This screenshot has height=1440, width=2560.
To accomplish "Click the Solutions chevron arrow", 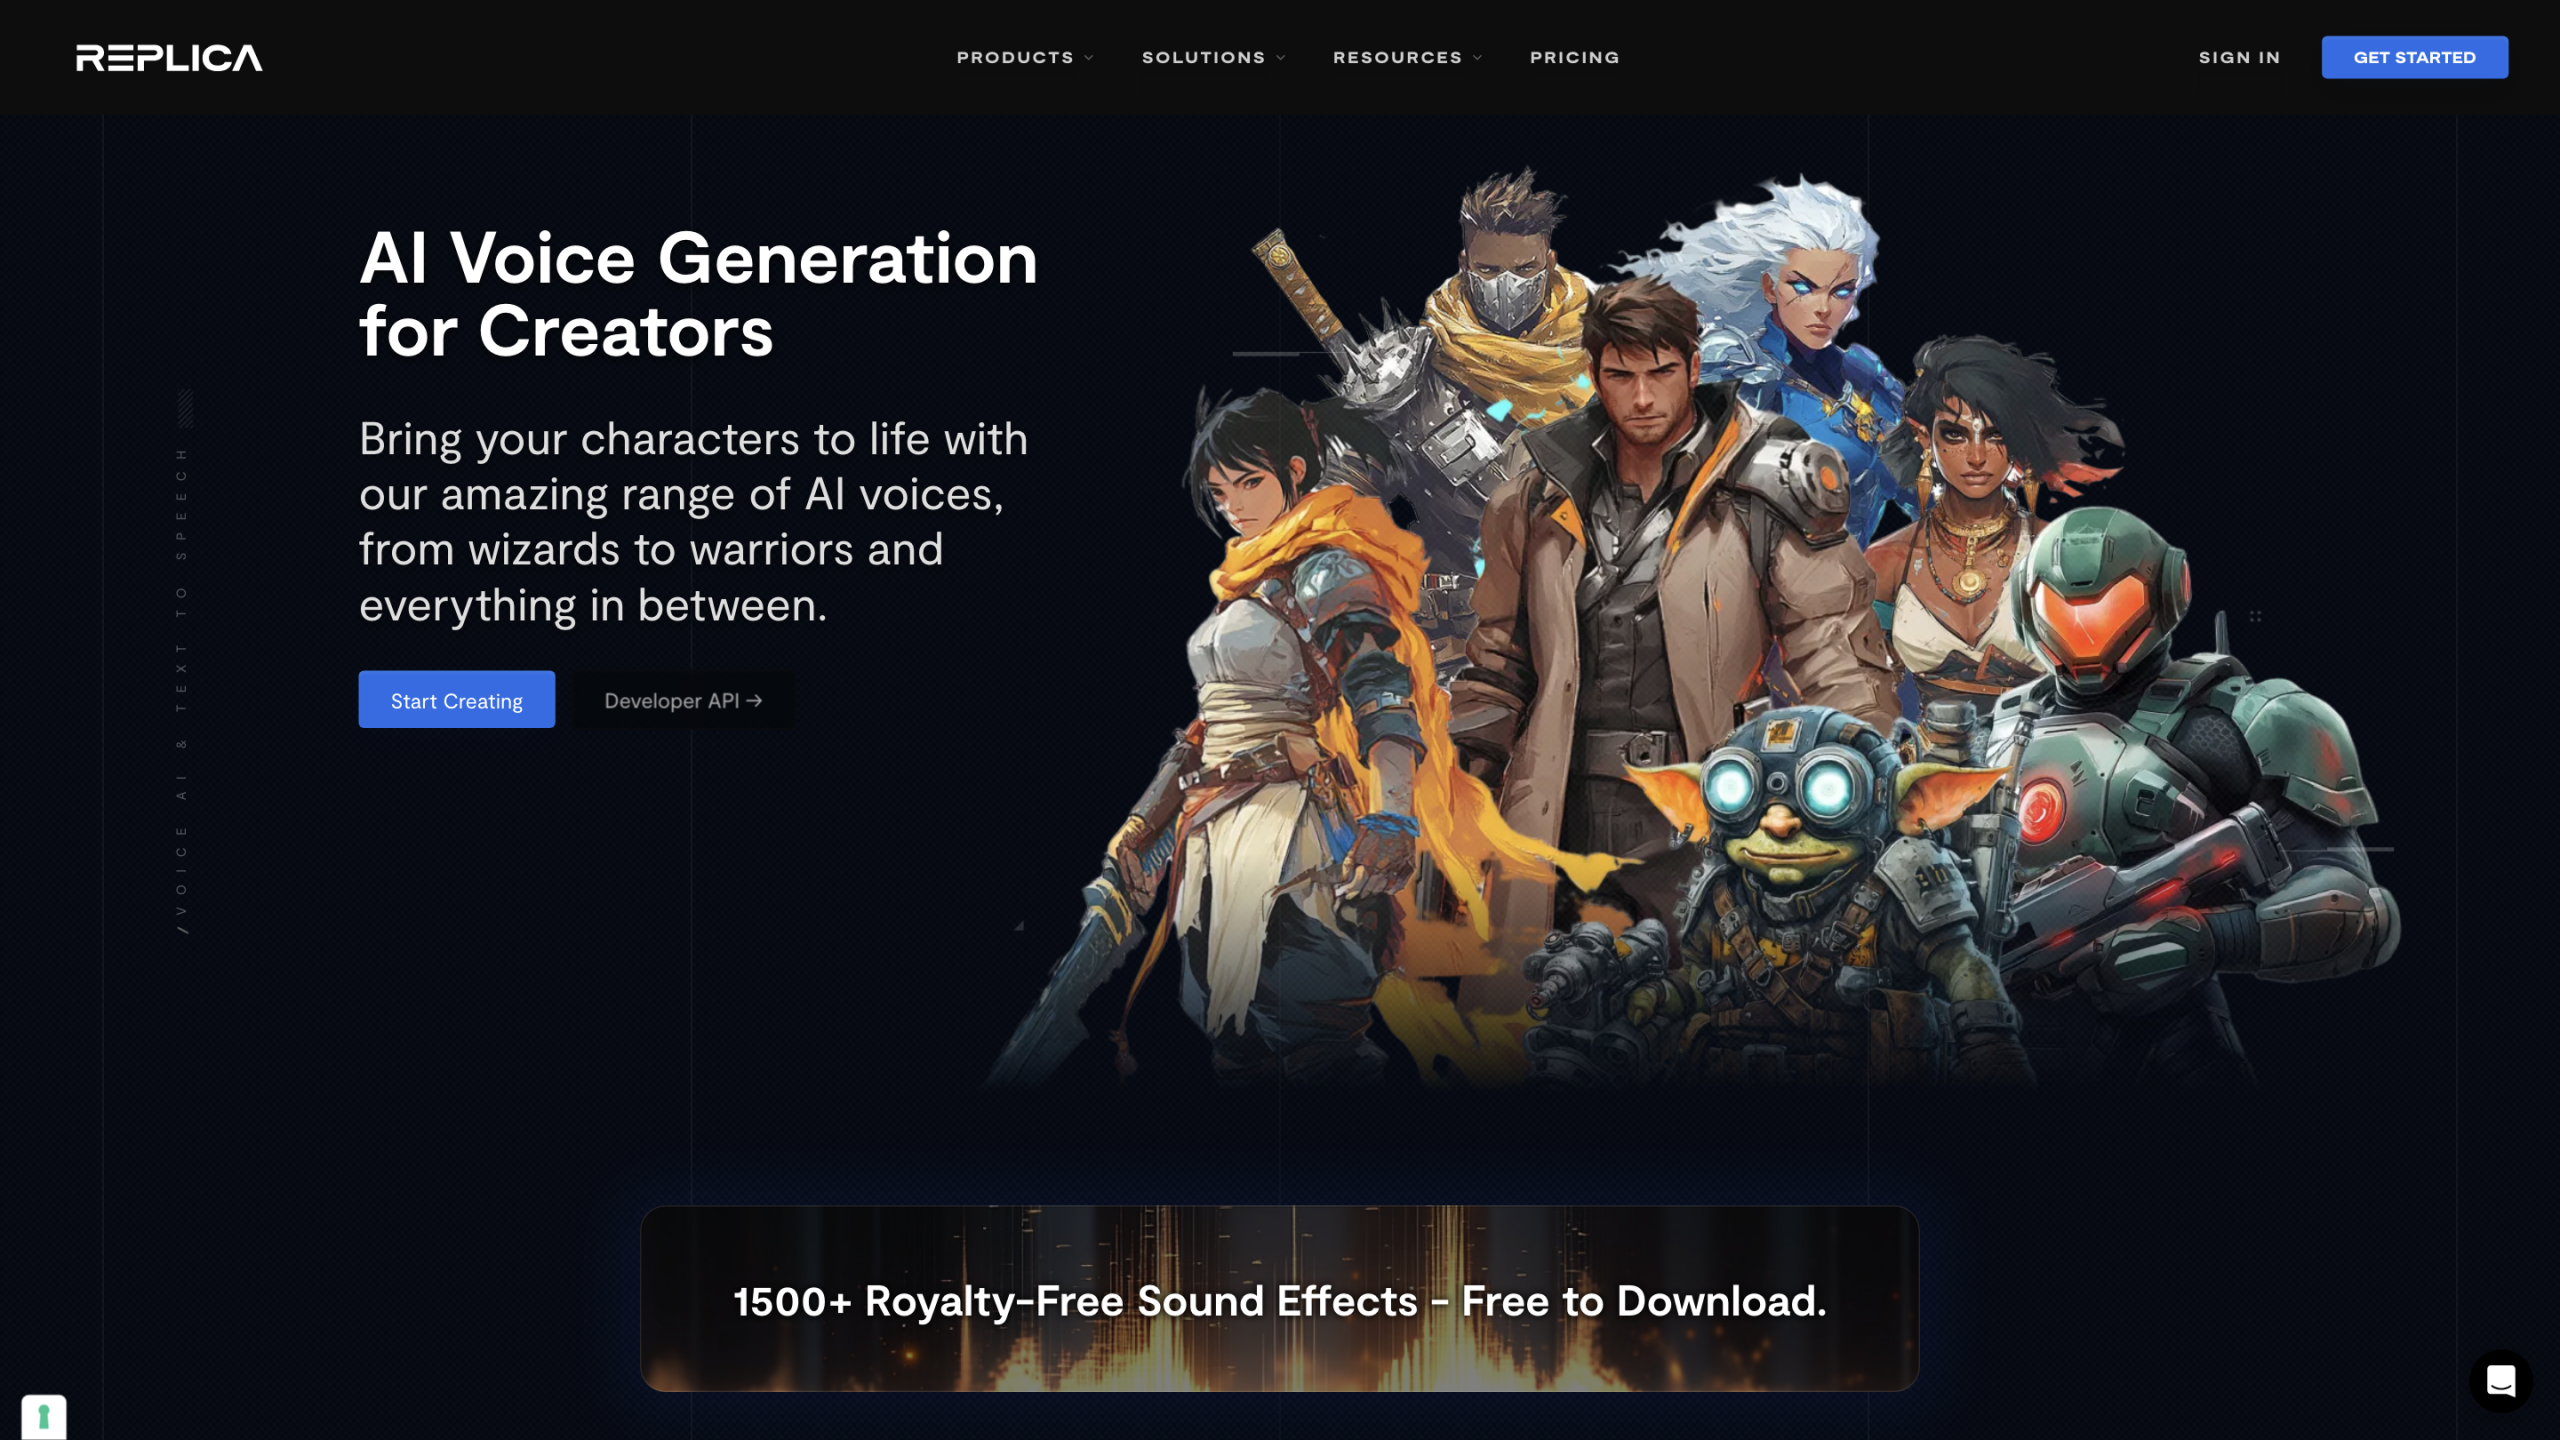I will pos(1281,58).
